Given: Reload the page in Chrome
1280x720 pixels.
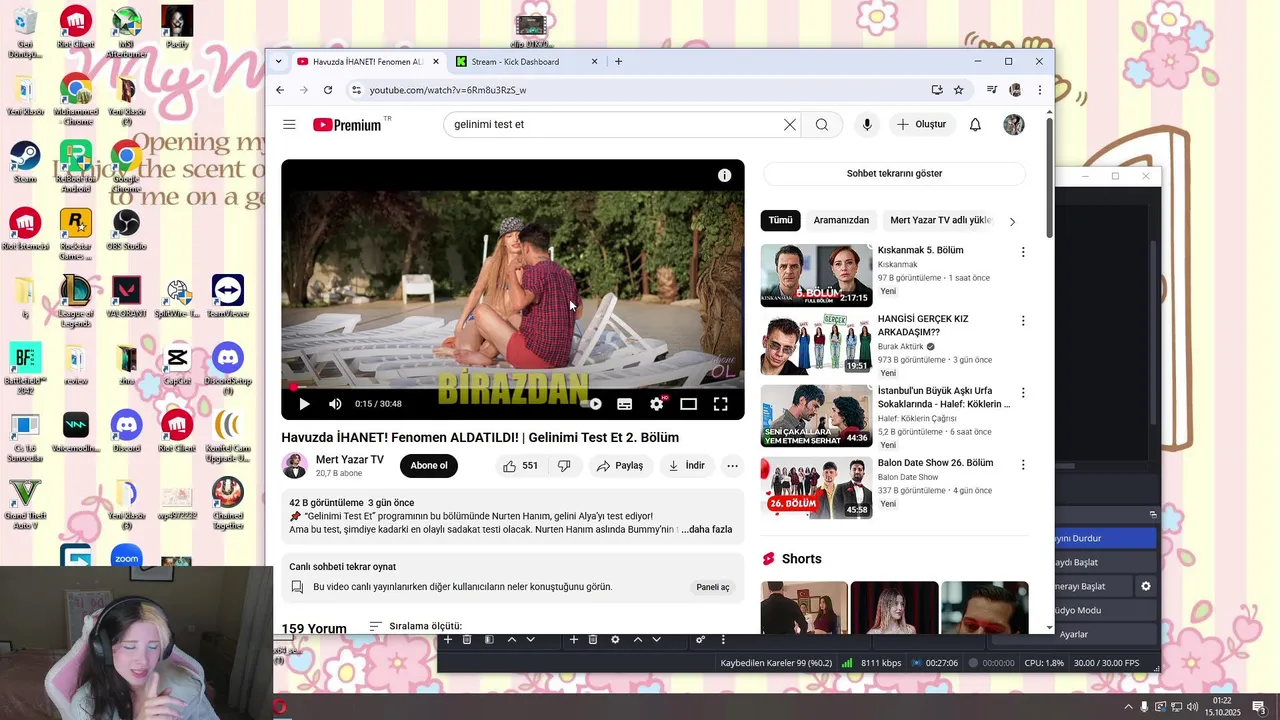Looking at the screenshot, I should (327, 90).
